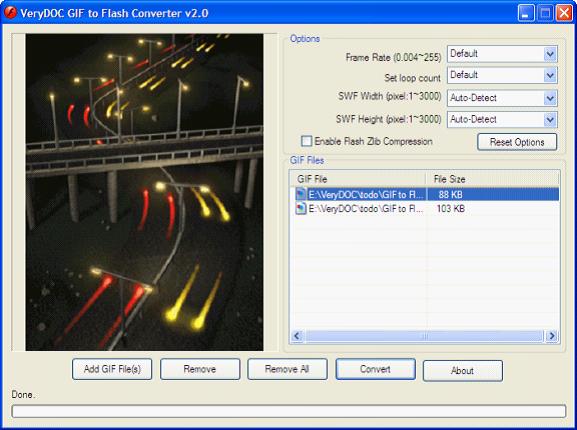Close the GIF to Flash Converter window

564,13
